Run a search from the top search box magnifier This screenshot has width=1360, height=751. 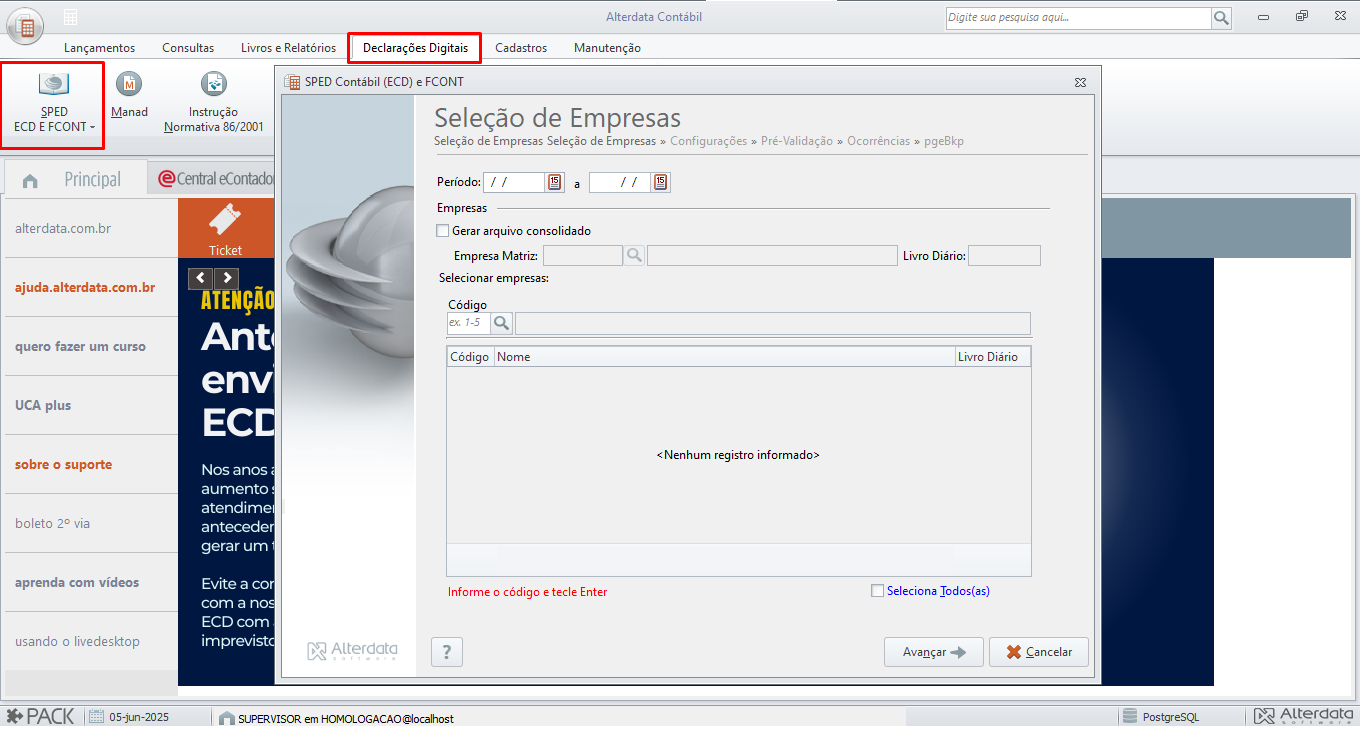point(1221,17)
